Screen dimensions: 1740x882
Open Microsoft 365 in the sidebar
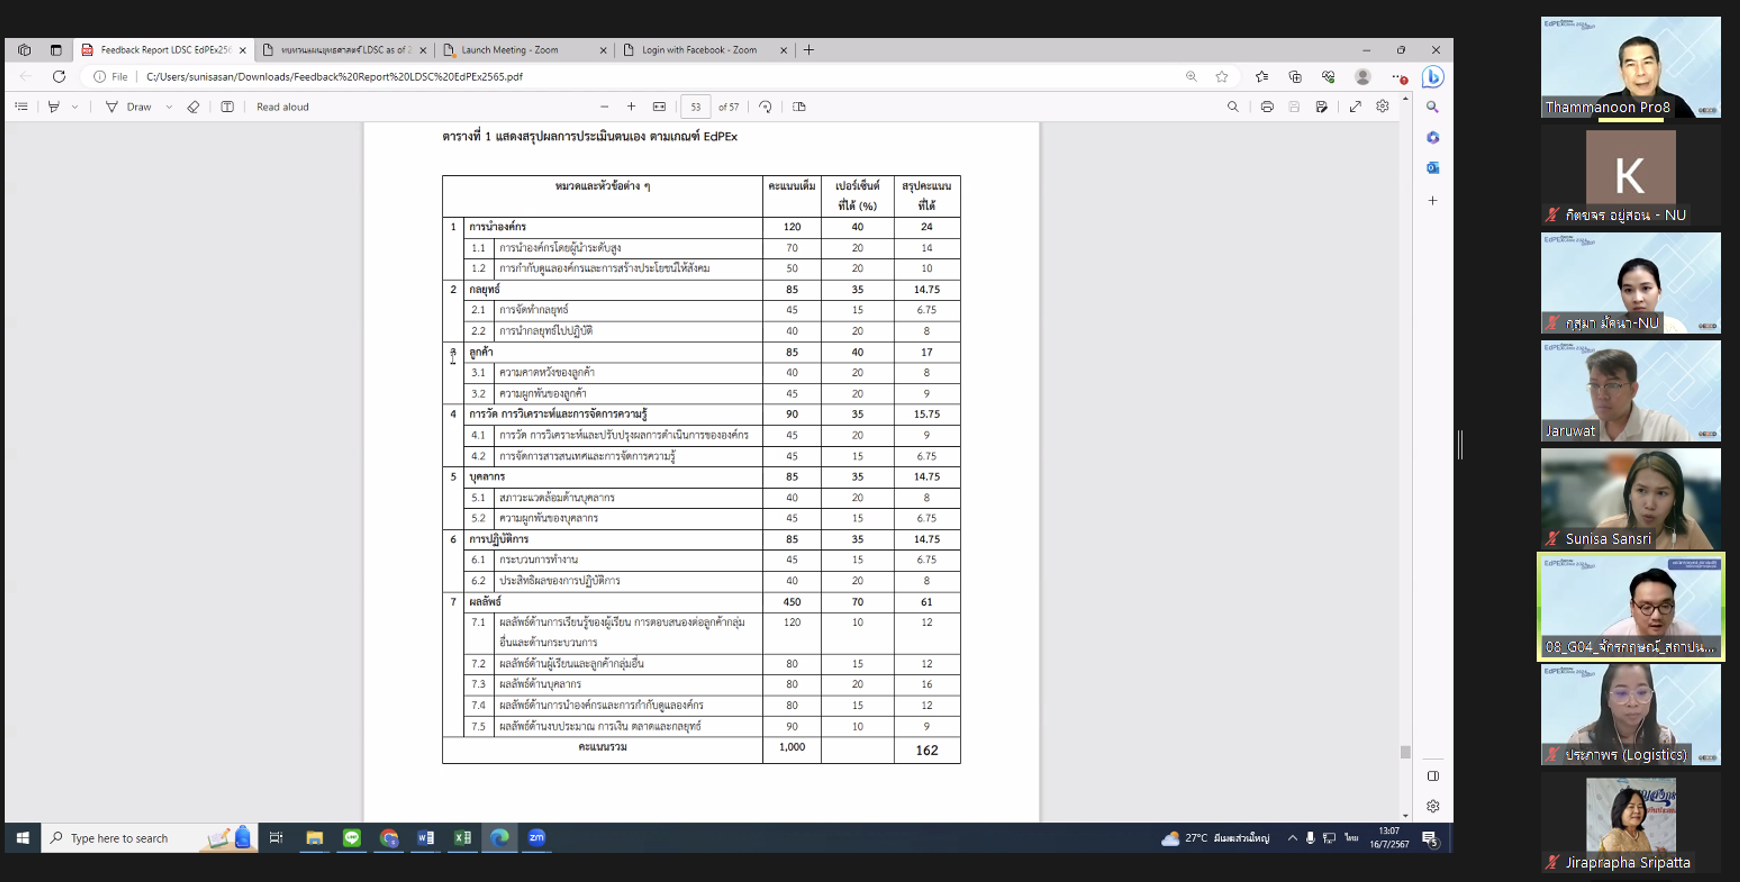click(x=1433, y=138)
